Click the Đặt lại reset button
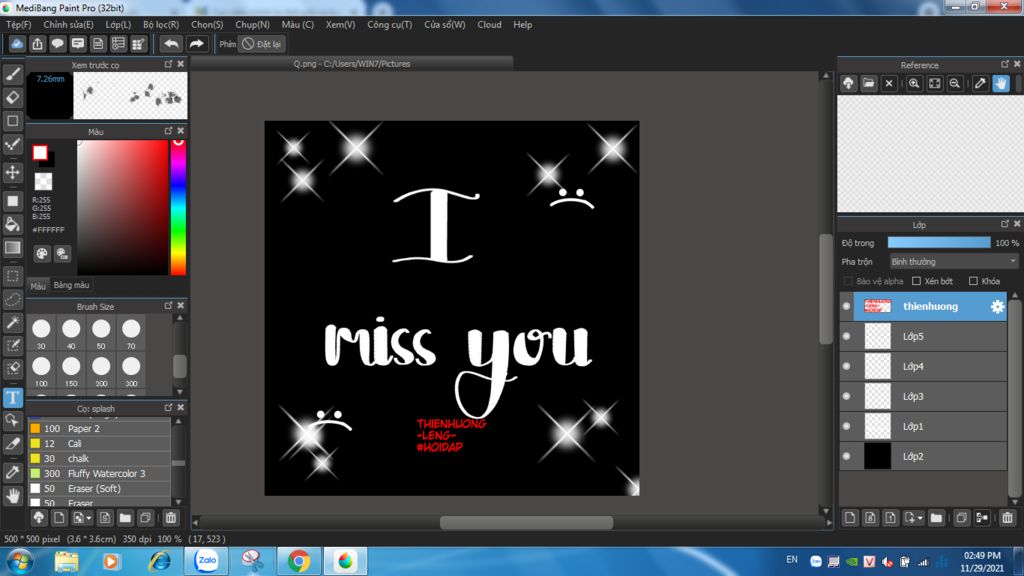Image resolution: width=1024 pixels, height=576 pixels. click(261, 44)
